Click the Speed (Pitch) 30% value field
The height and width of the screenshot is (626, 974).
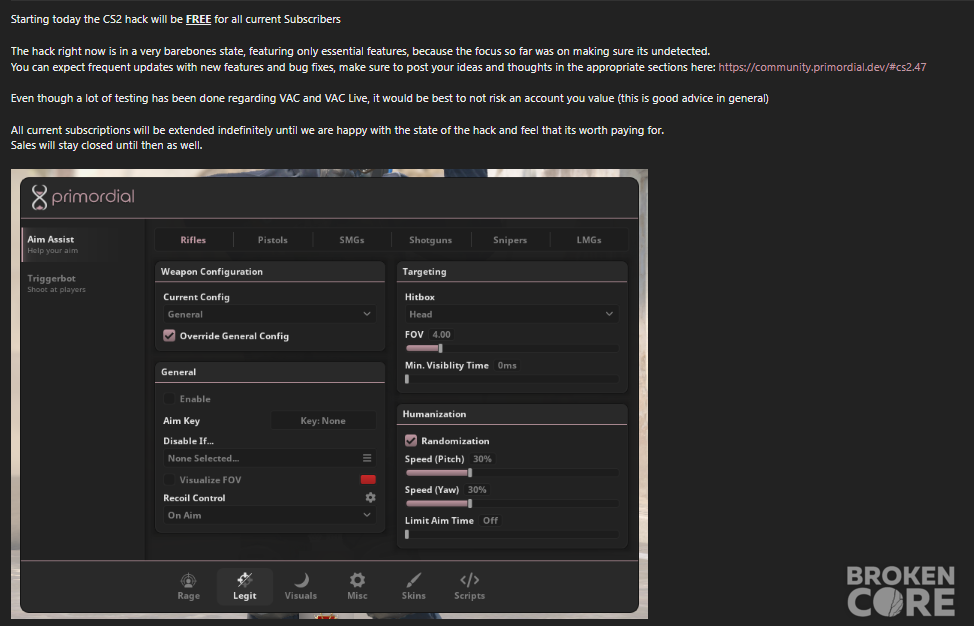[x=482, y=459]
